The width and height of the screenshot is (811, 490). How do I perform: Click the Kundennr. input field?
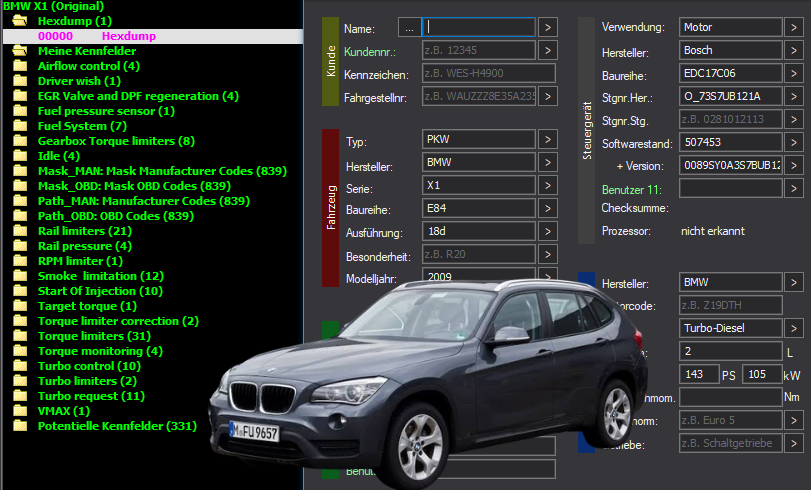[x=479, y=50]
